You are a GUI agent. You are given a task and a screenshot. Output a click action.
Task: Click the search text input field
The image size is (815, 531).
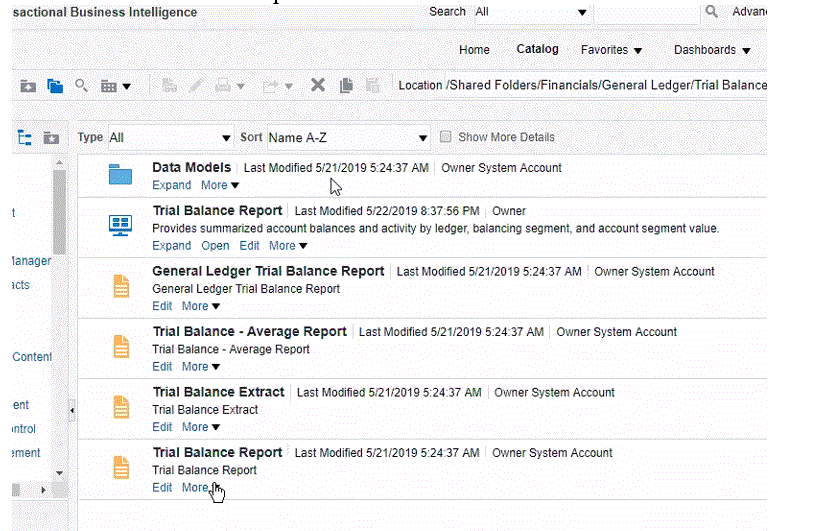click(645, 12)
